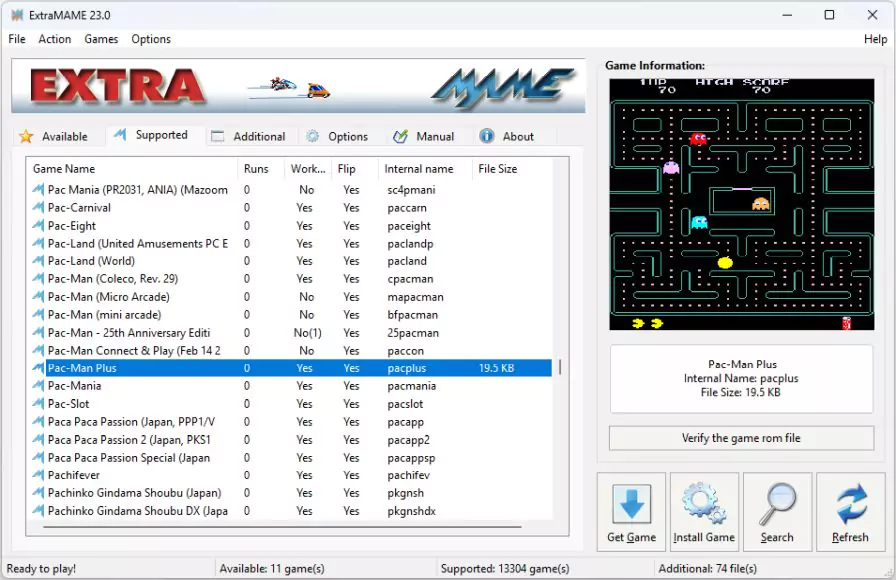Click the Install Game gear icon
Screen dimensions: 896x580
[x=704, y=503]
